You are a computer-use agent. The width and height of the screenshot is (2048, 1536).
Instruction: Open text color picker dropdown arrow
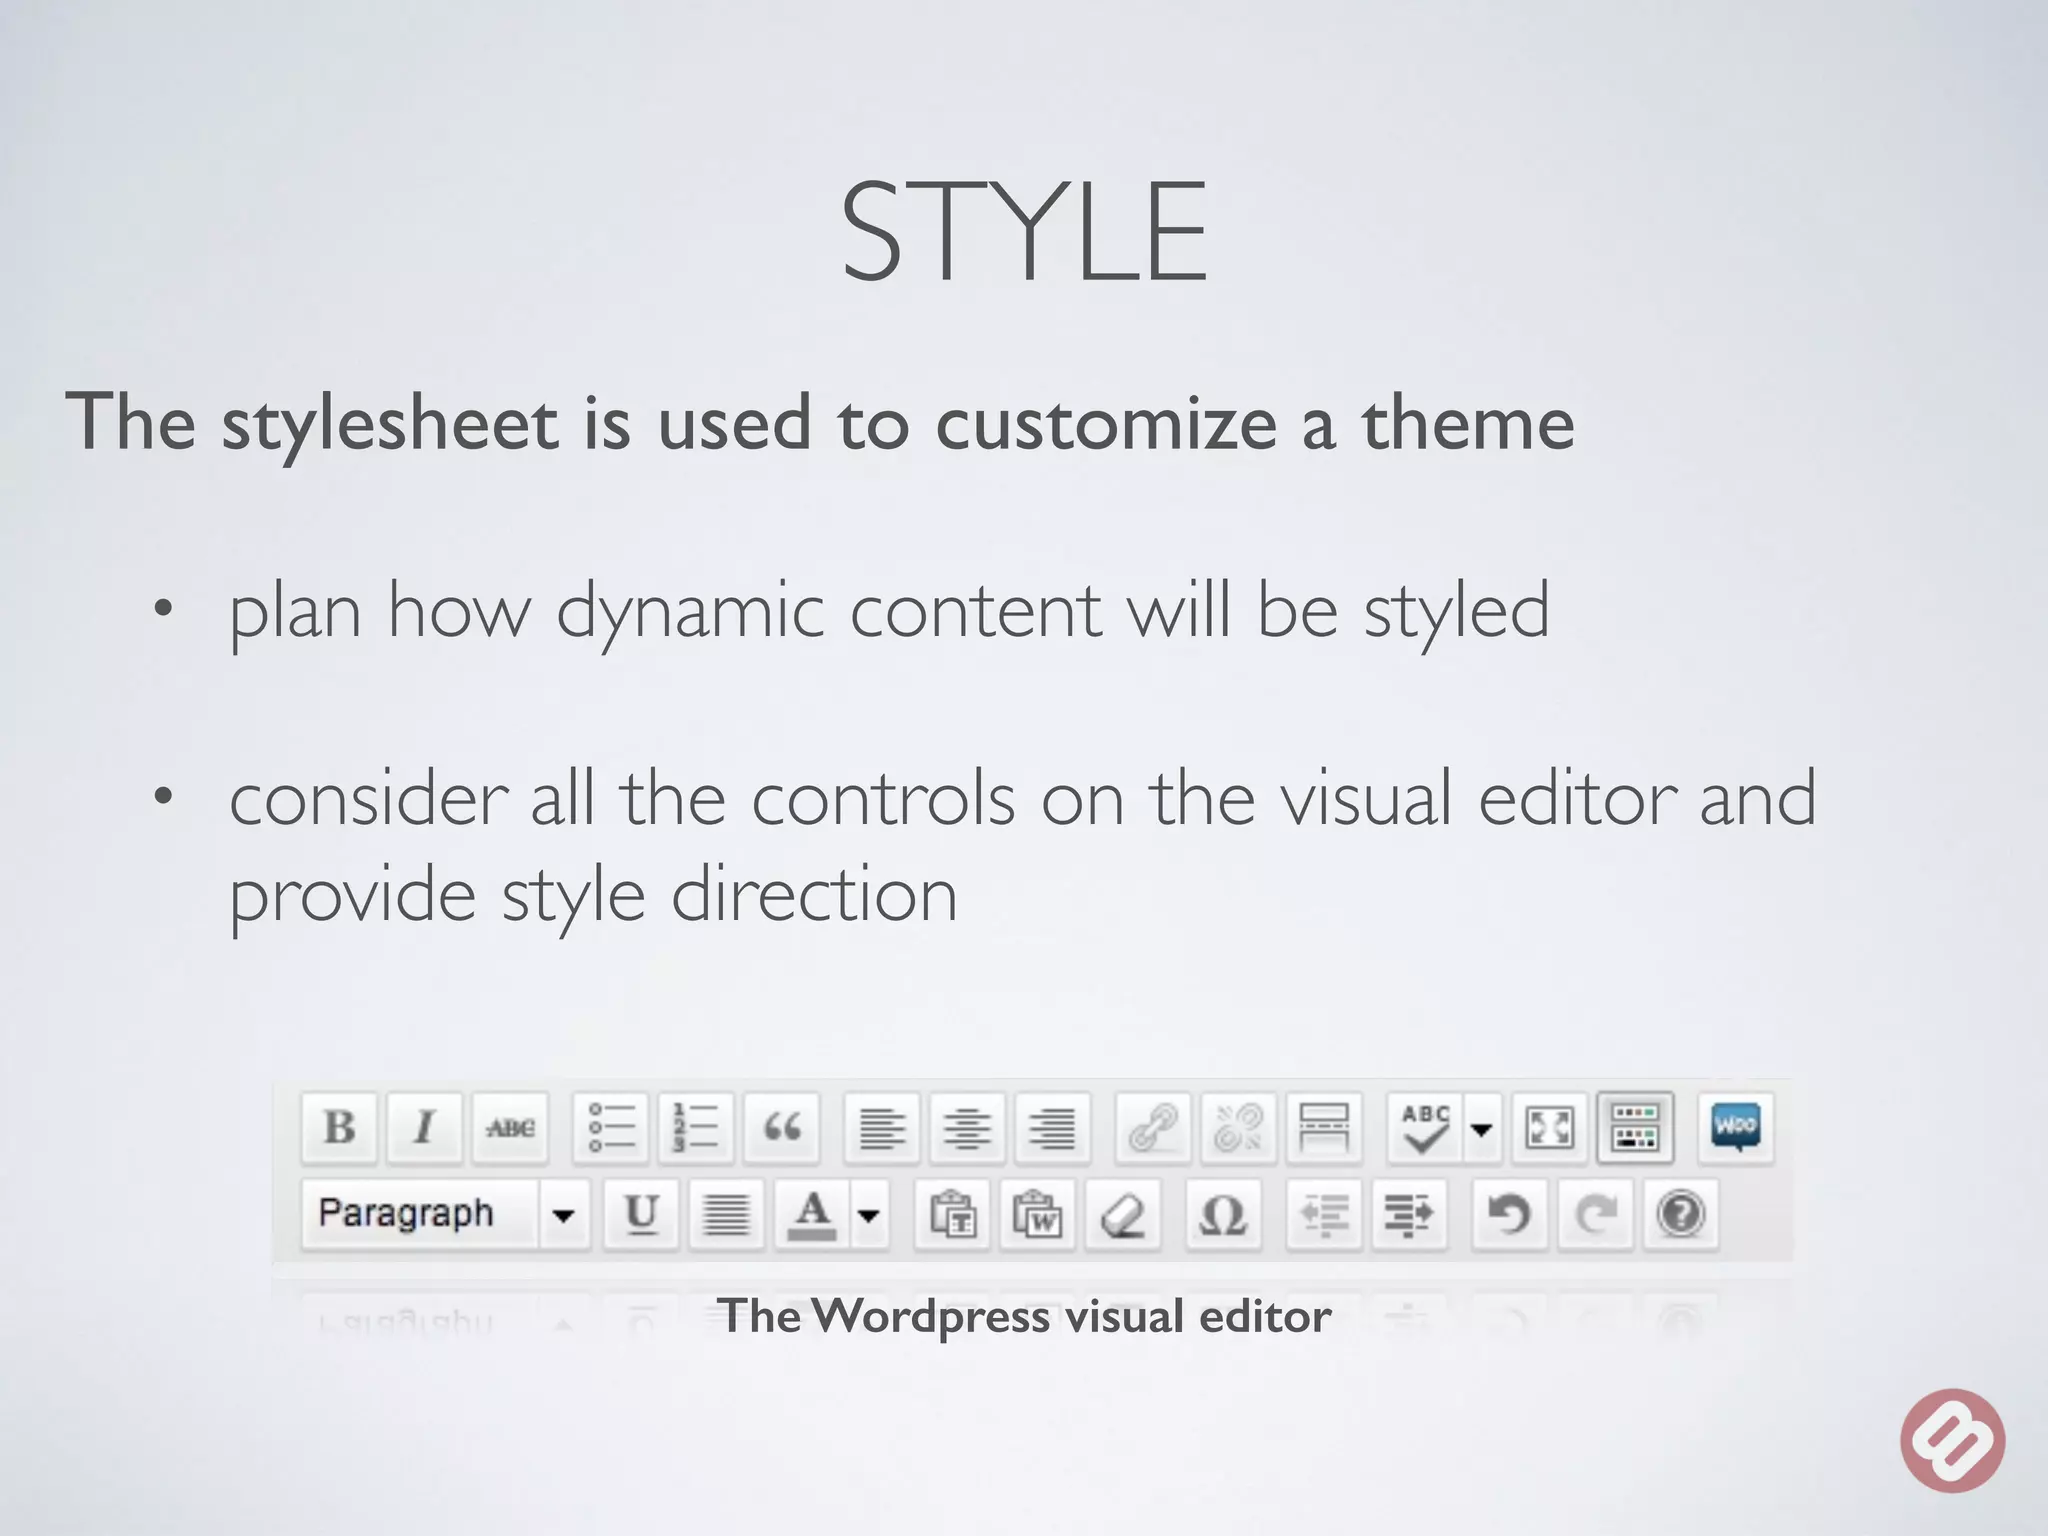tap(869, 1214)
